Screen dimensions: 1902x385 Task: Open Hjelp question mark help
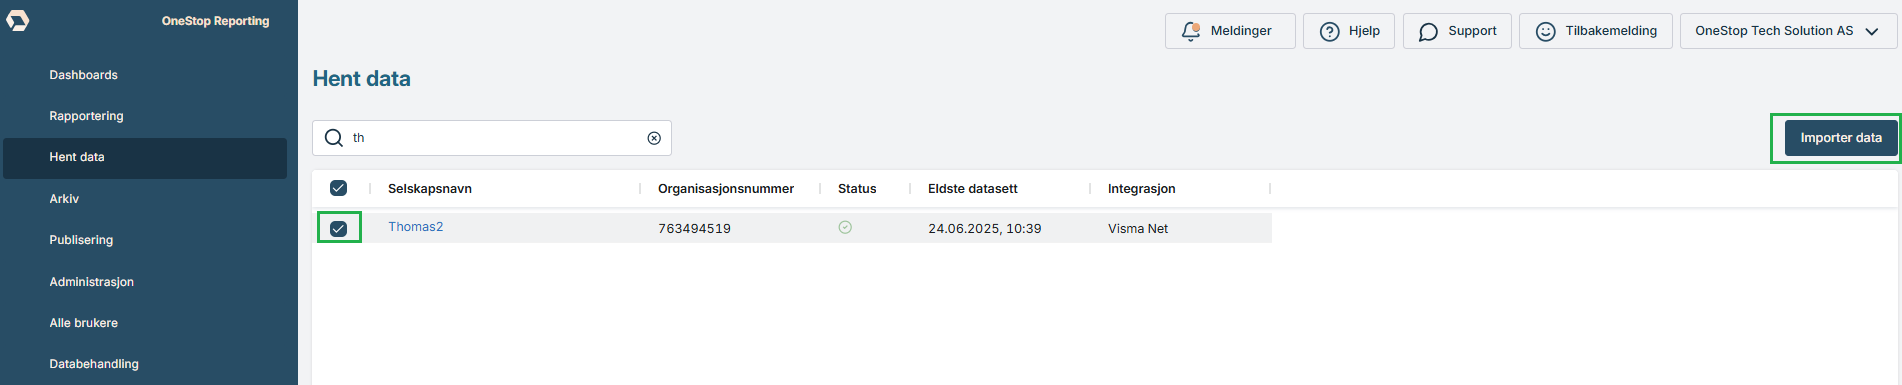1349,31
